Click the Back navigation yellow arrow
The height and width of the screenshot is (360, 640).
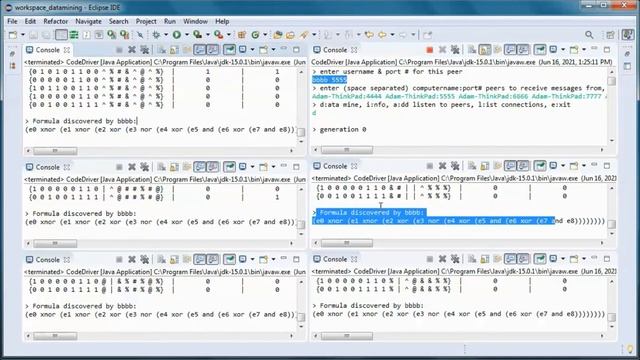382,35
